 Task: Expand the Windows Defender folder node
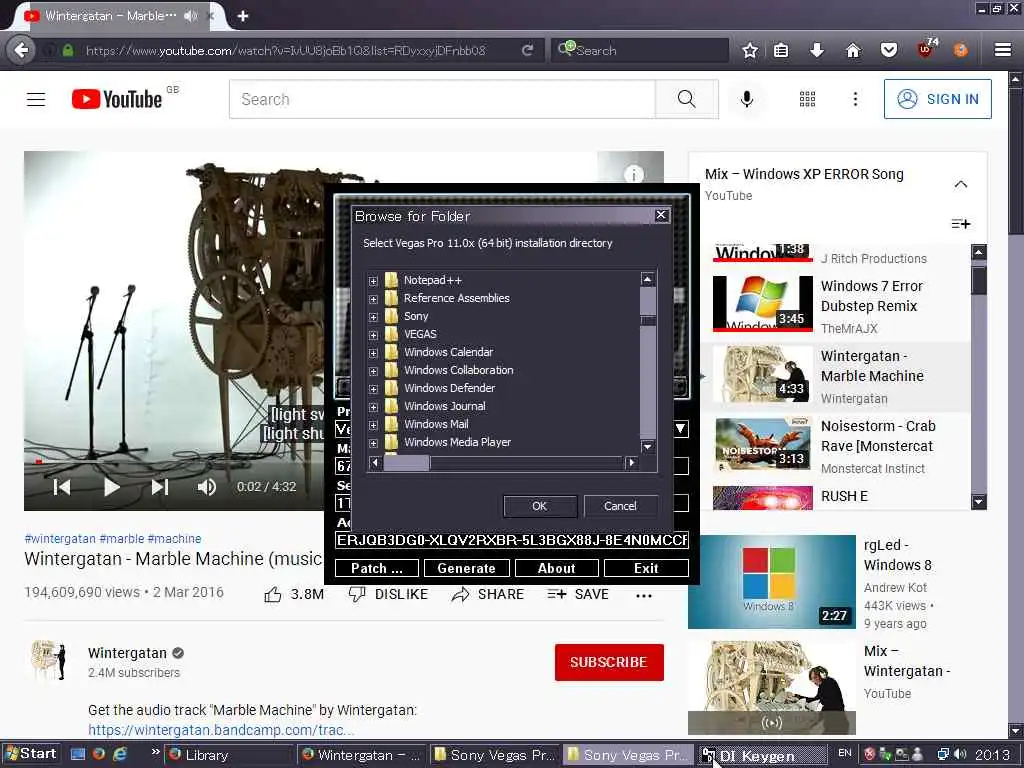pyautogui.click(x=373, y=389)
